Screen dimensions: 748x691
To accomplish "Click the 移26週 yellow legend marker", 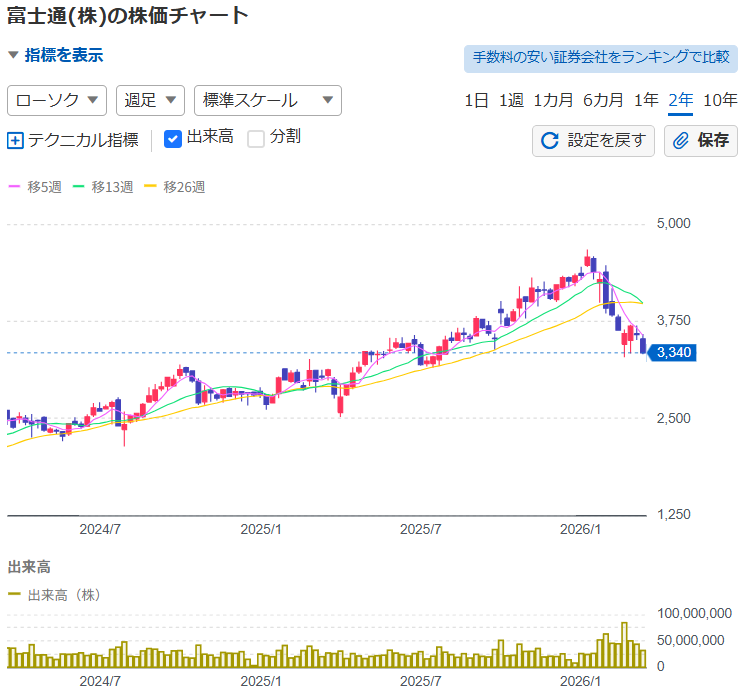I will (x=151, y=186).
